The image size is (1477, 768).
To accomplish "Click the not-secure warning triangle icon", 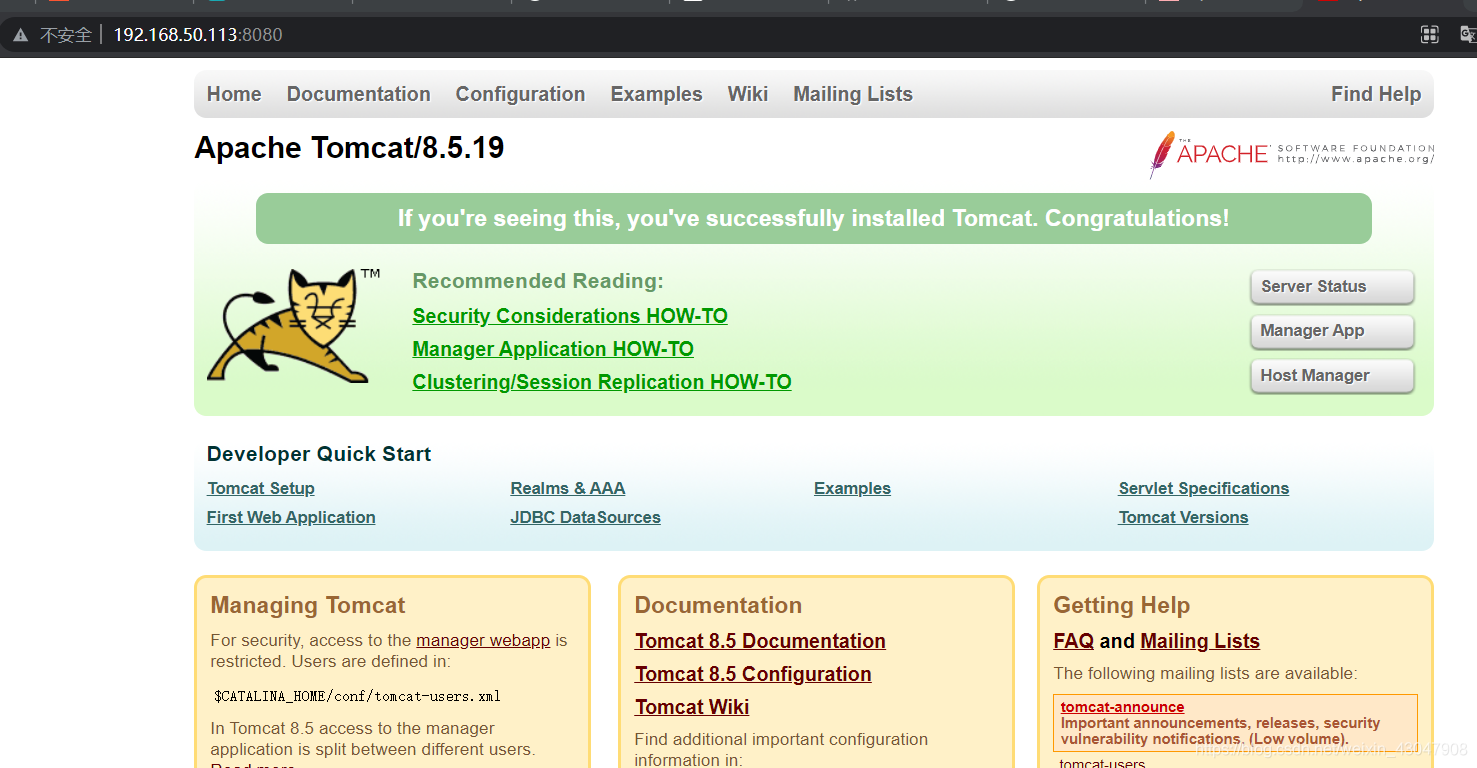I will (20, 35).
